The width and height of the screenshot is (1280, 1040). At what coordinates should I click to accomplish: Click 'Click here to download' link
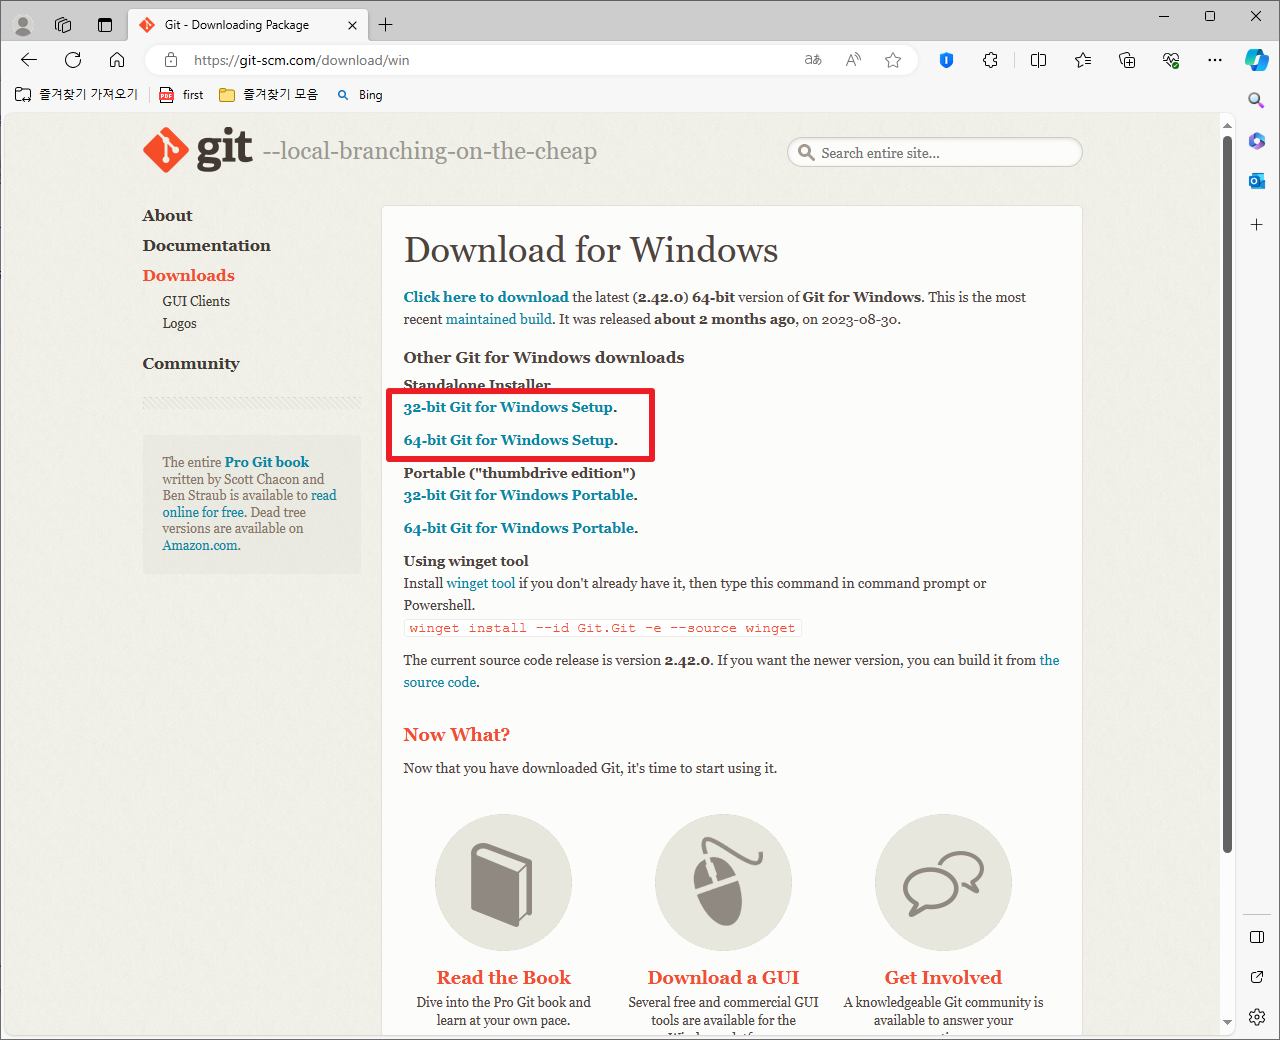[x=486, y=297]
